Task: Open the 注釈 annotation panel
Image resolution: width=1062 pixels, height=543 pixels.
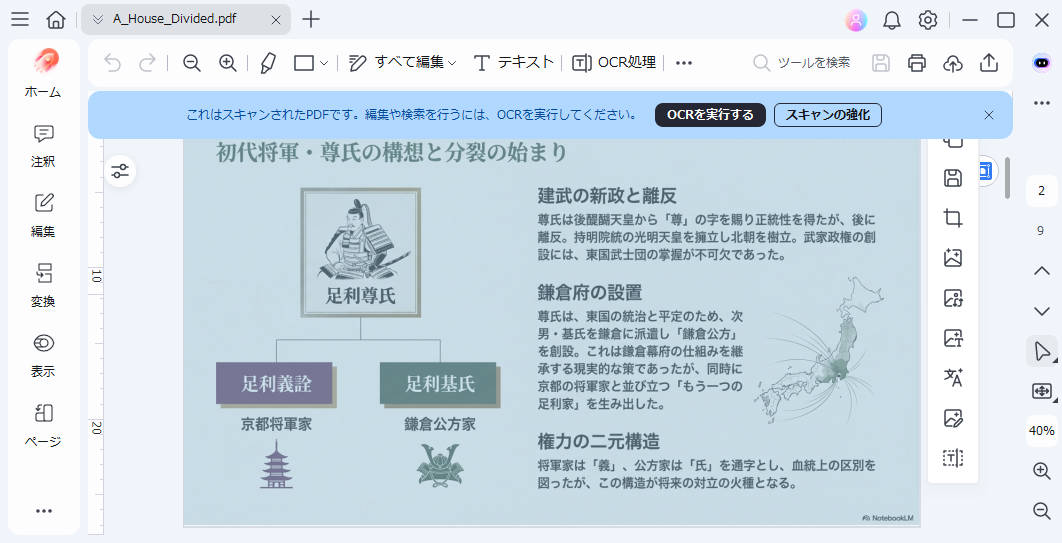Action: tap(43, 146)
